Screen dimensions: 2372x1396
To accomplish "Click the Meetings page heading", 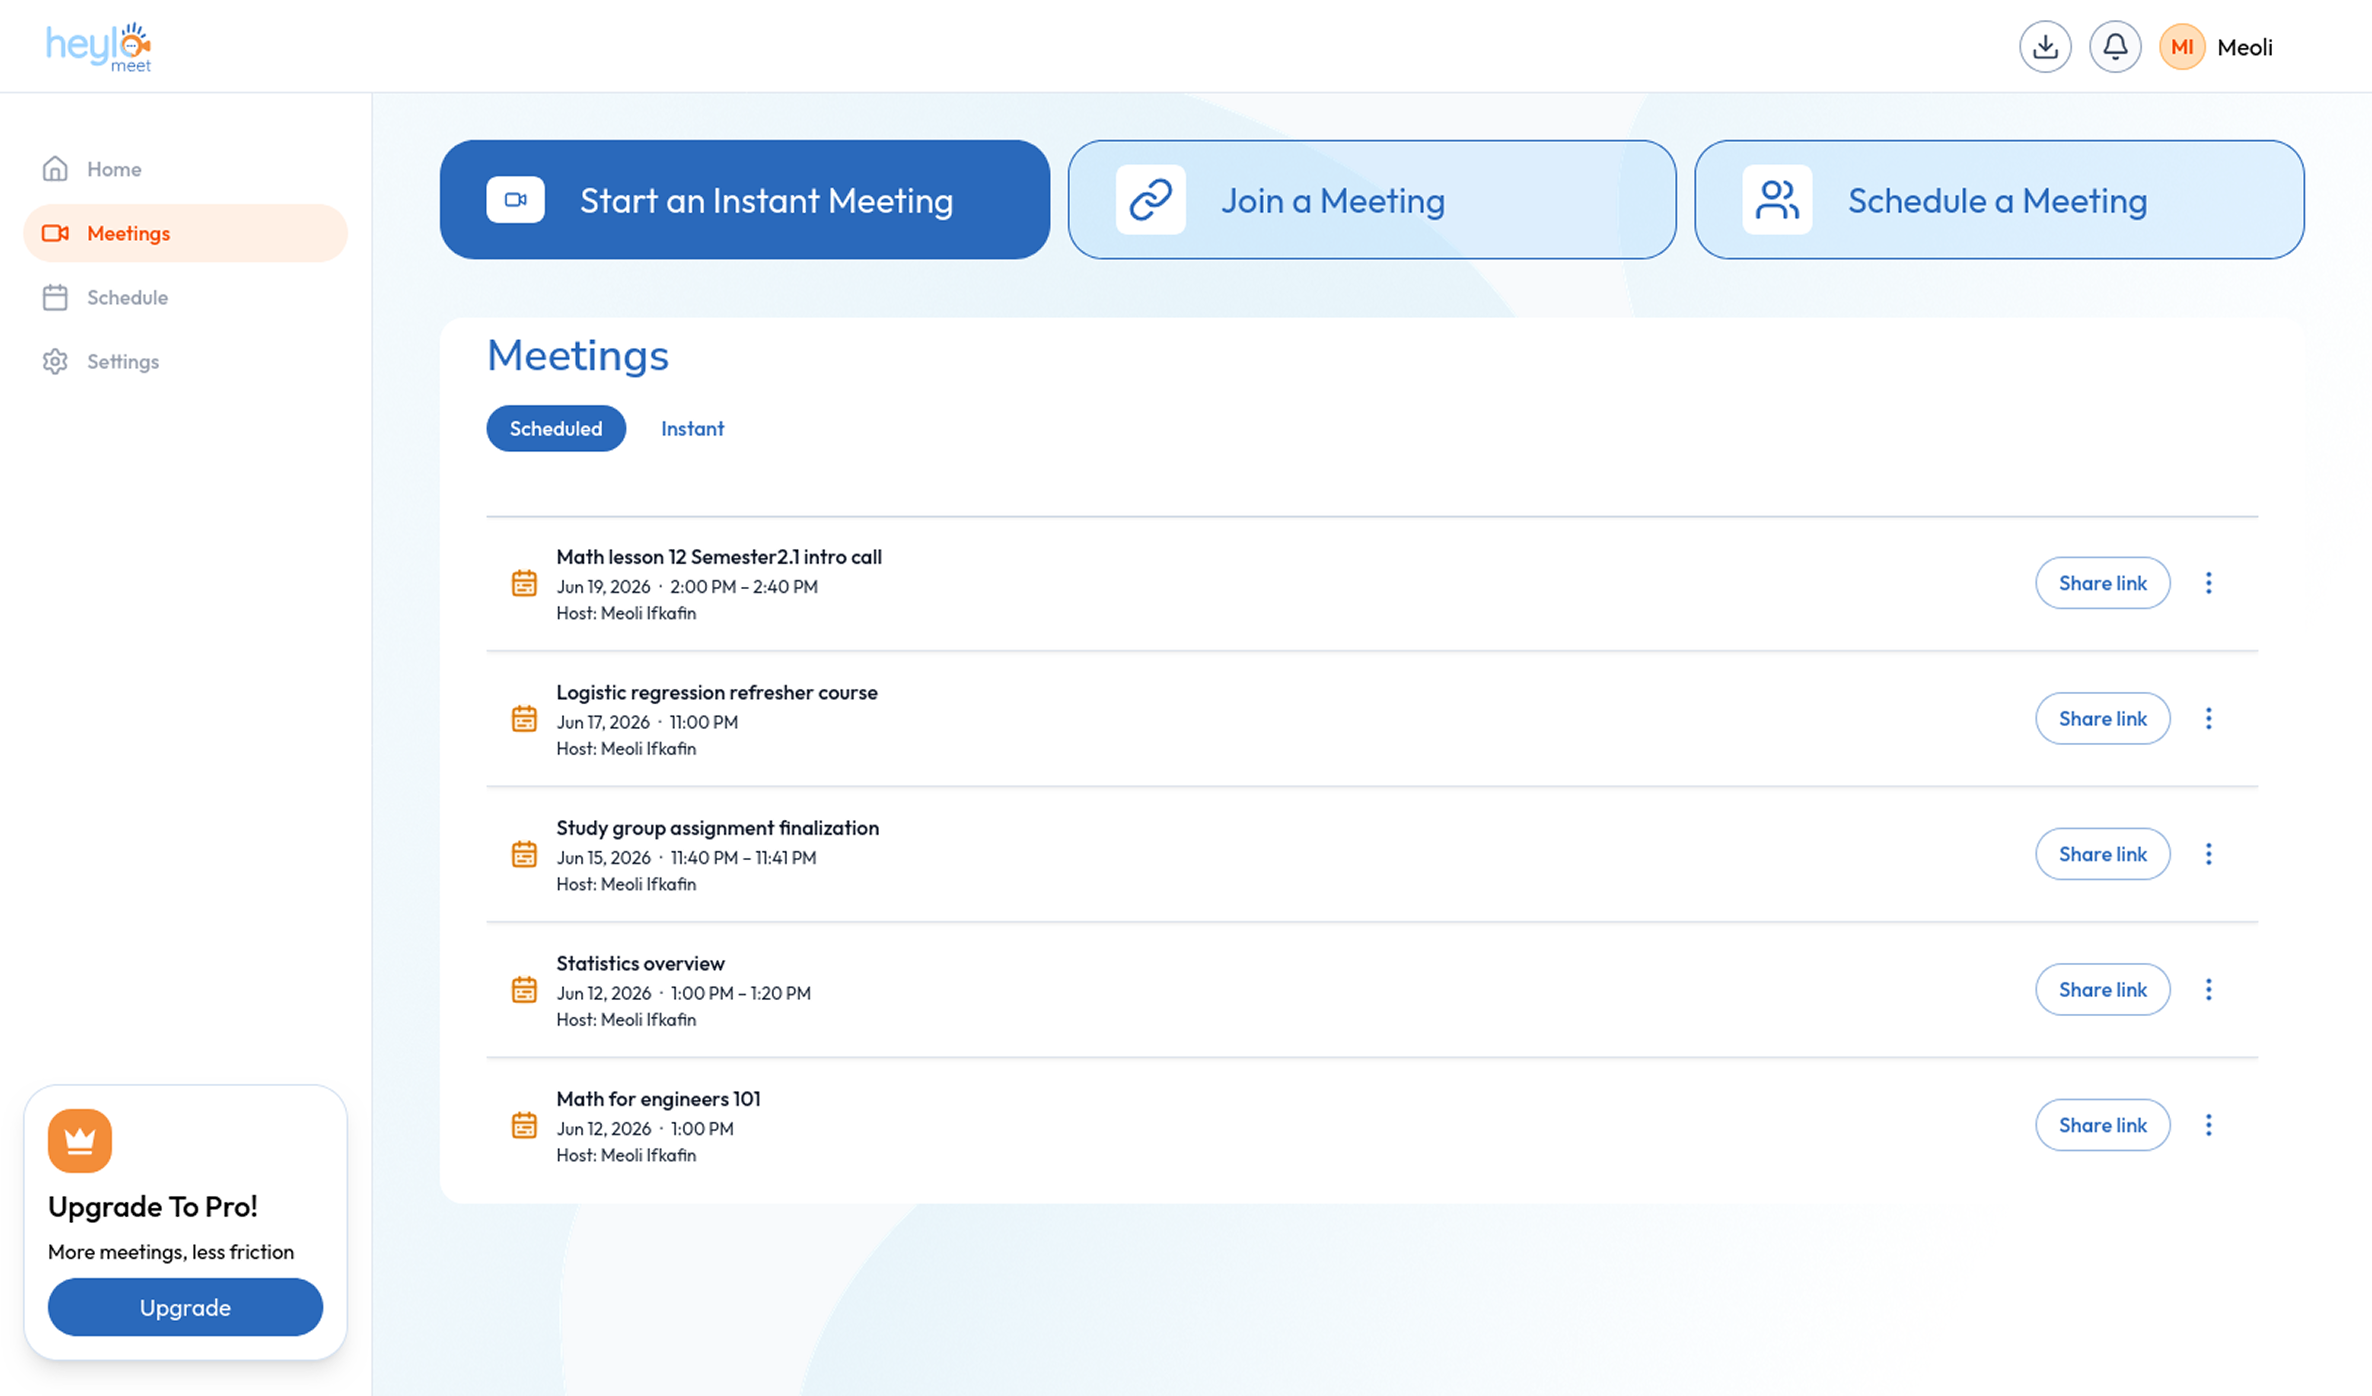I will pyautogui.click(x=578, y=355).
